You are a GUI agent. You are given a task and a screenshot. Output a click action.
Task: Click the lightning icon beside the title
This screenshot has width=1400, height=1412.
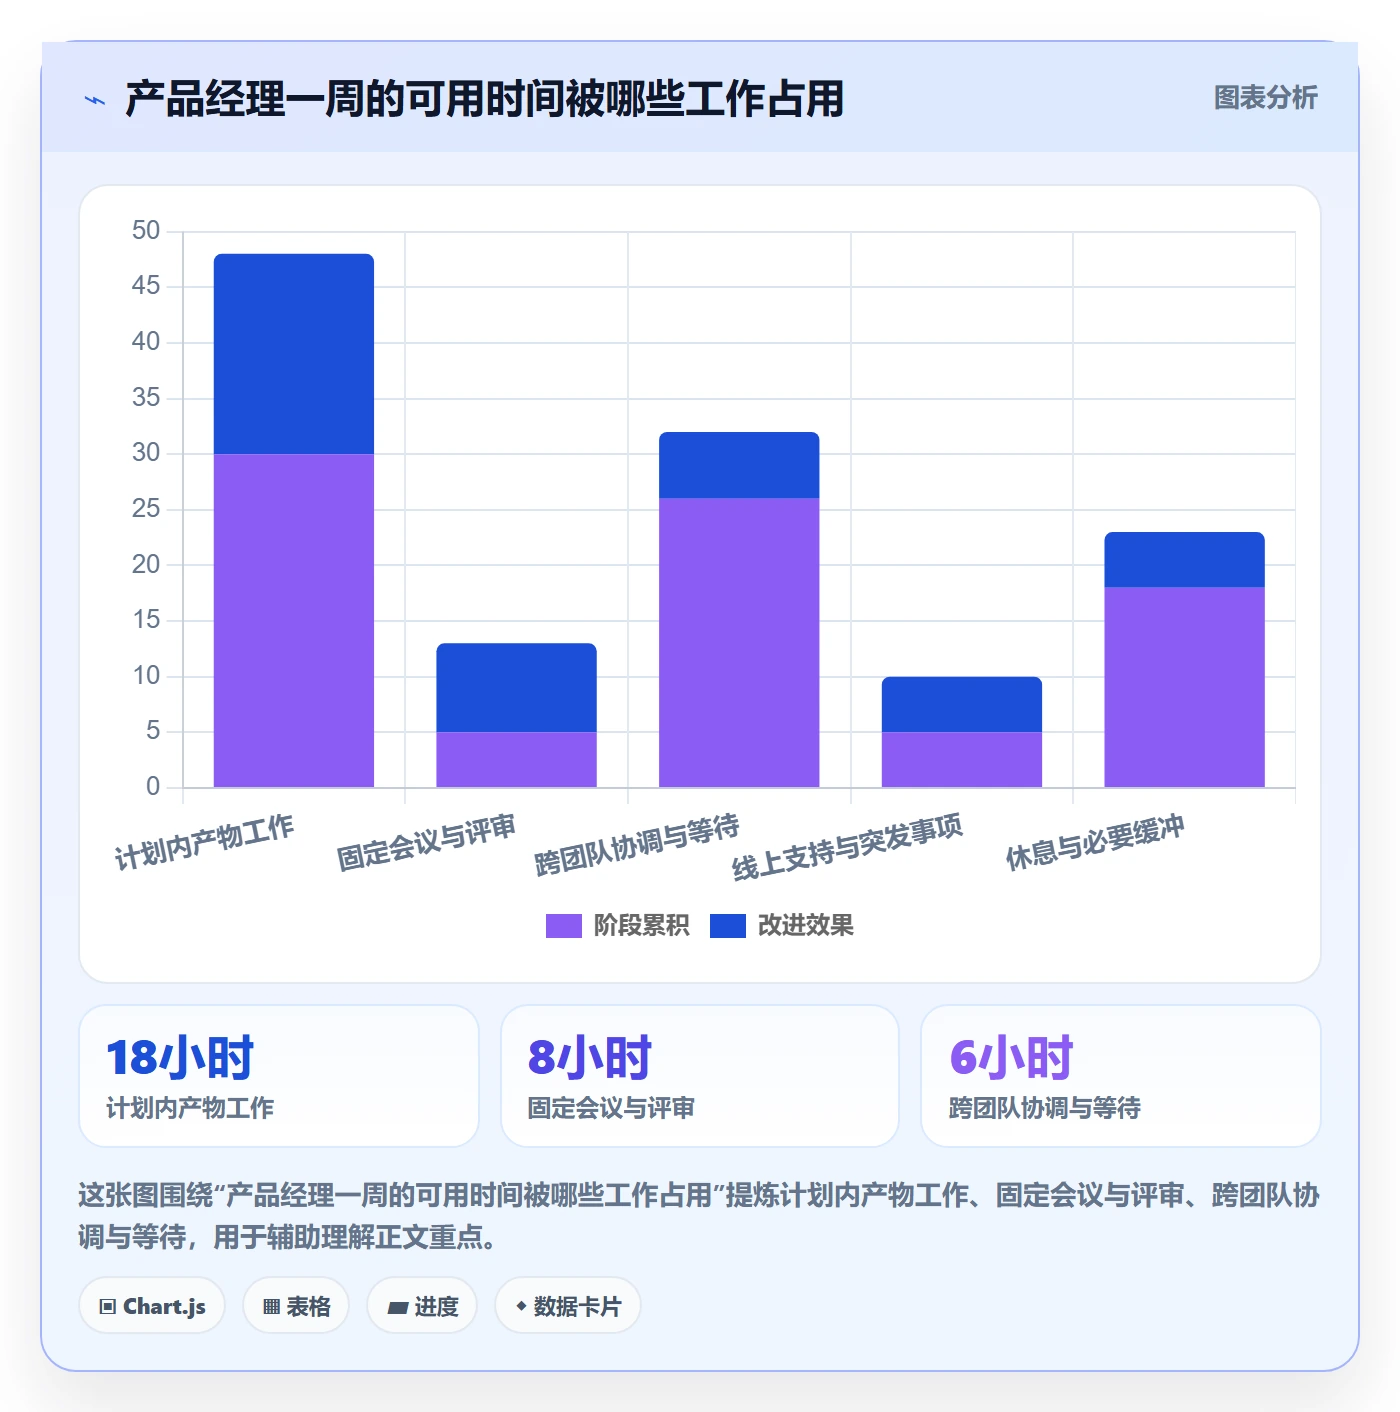point(95,100)
